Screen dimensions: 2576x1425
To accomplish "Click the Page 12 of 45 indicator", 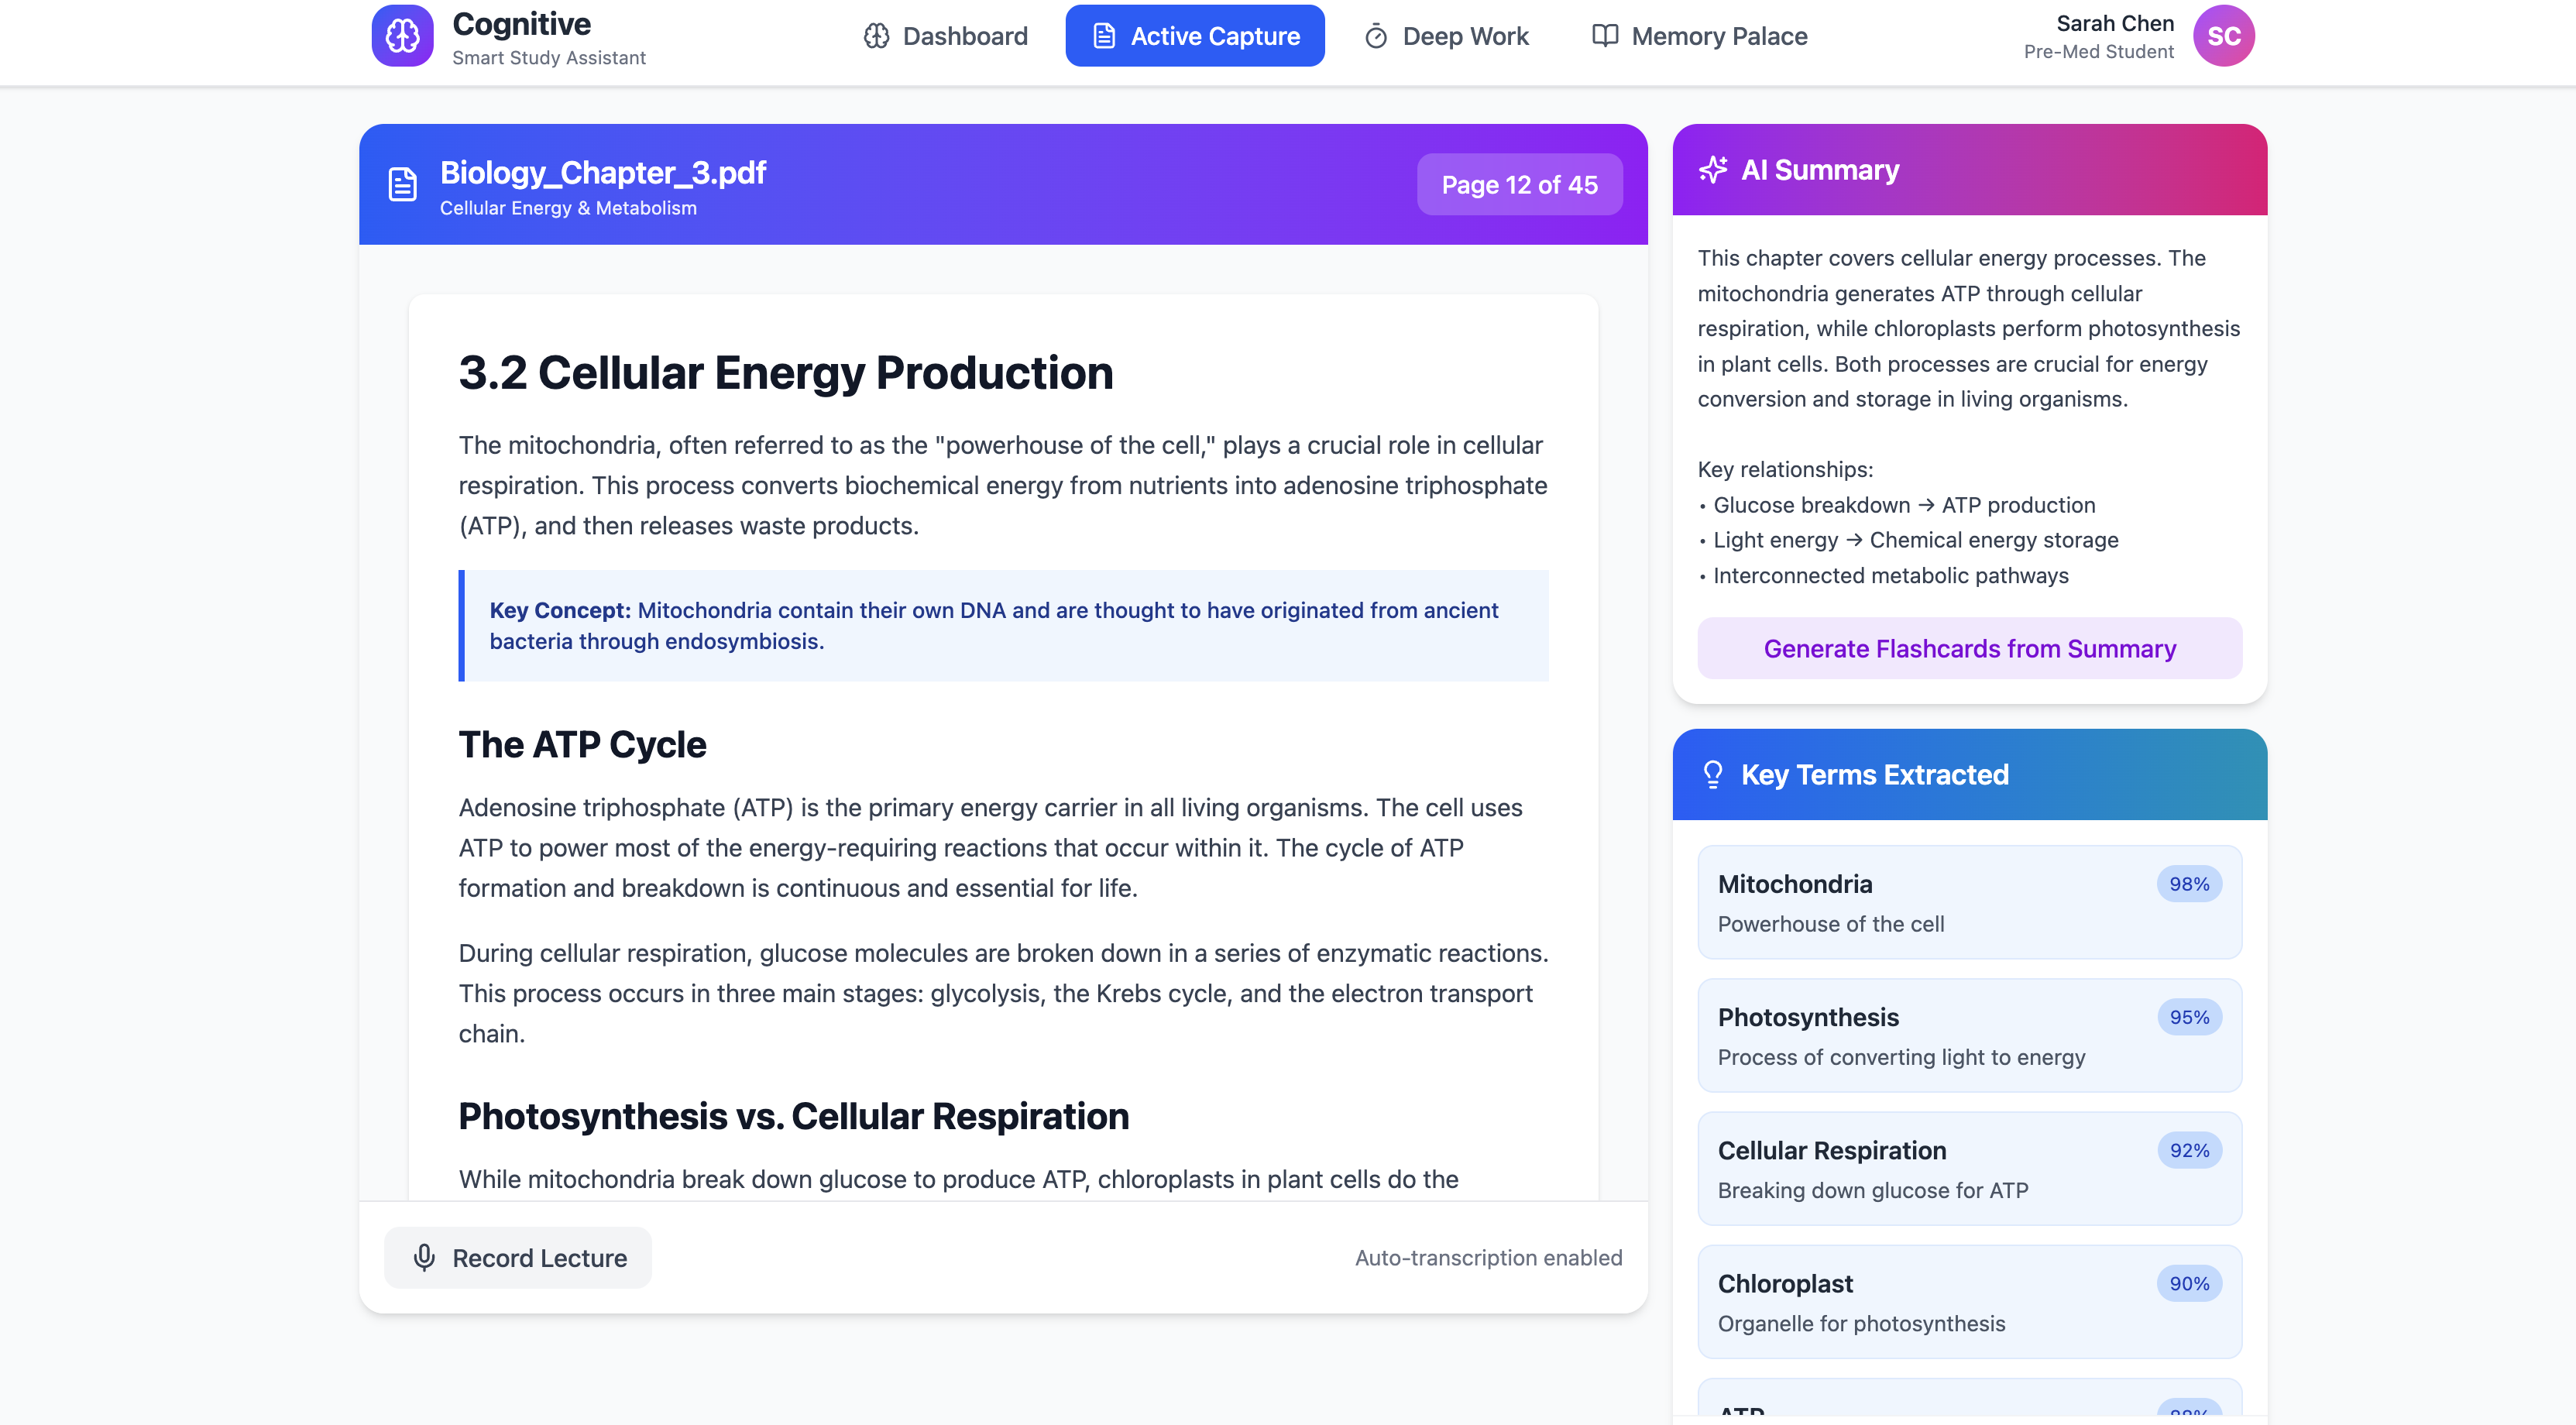I will (x=1519, y=184).
